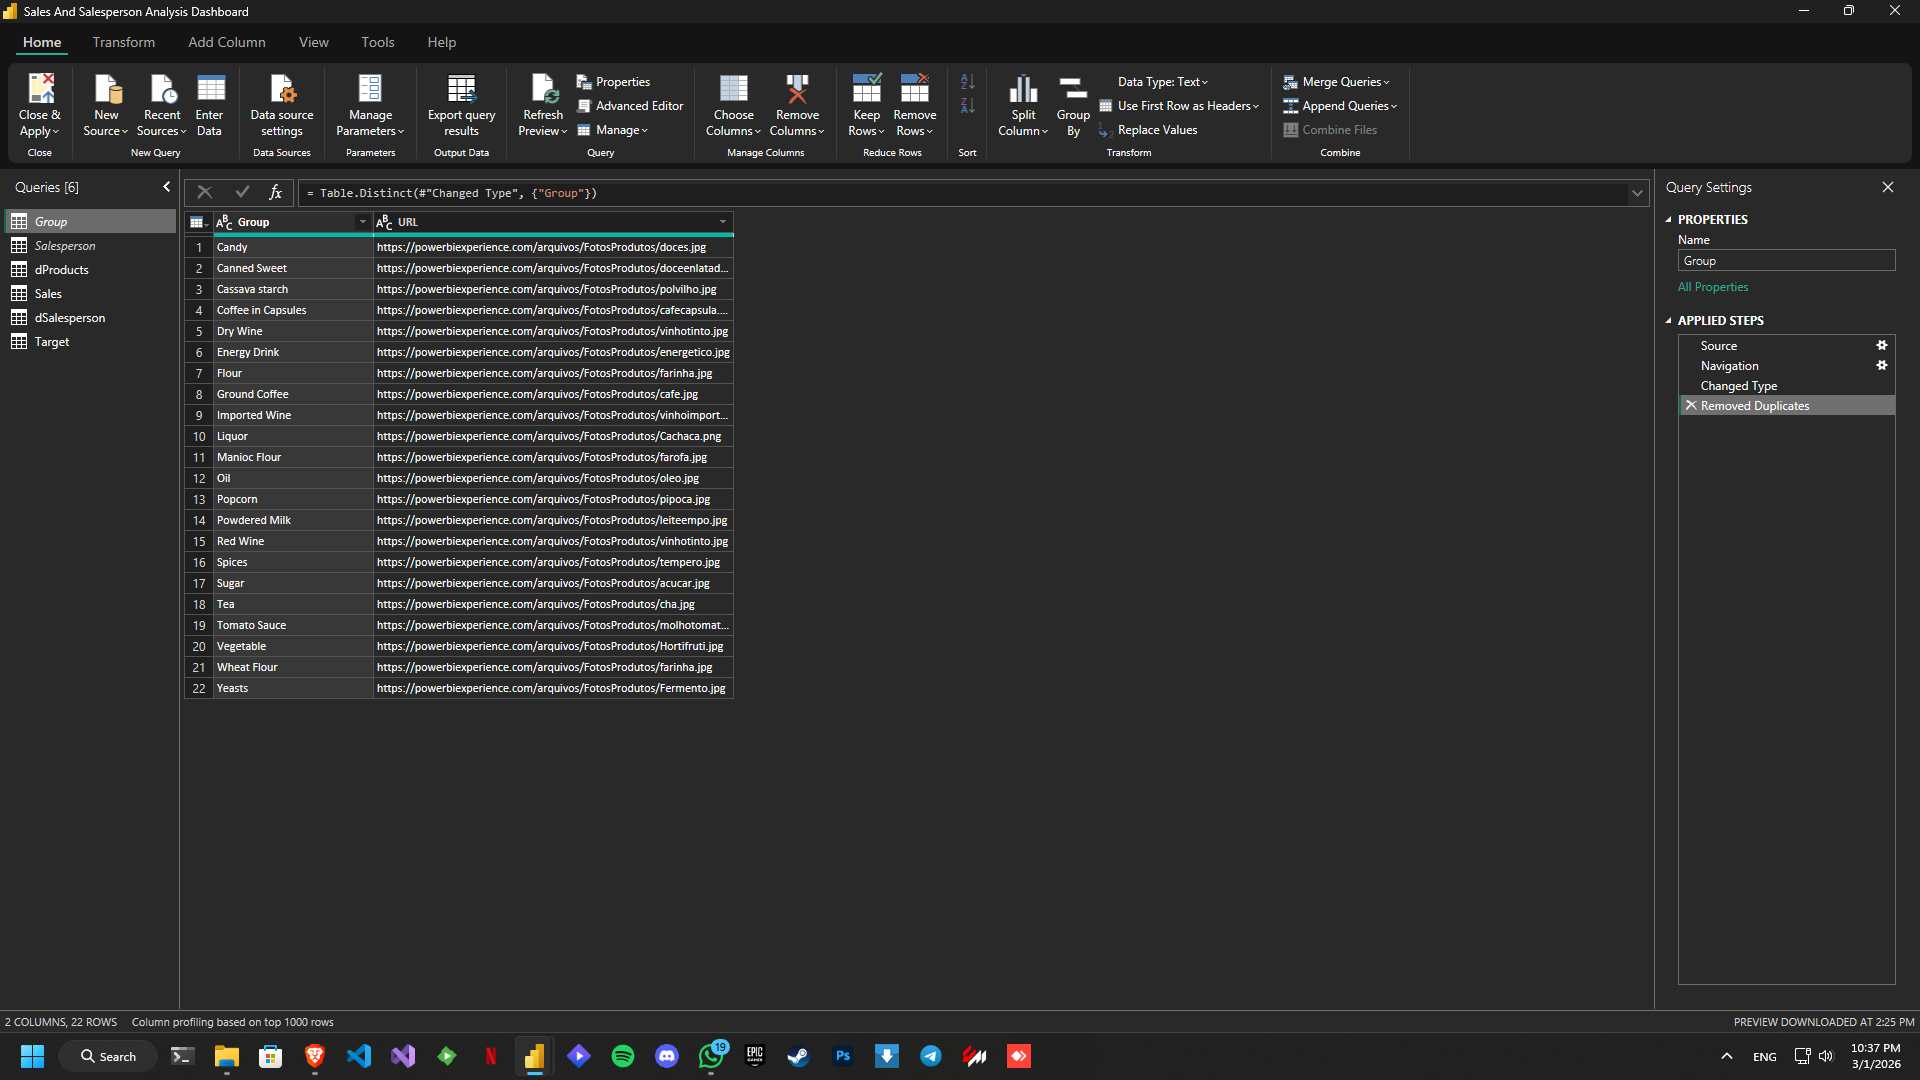1920x1080 pixels.
Task: Switch to the Transform tab
Action: [x=123, y=42]
